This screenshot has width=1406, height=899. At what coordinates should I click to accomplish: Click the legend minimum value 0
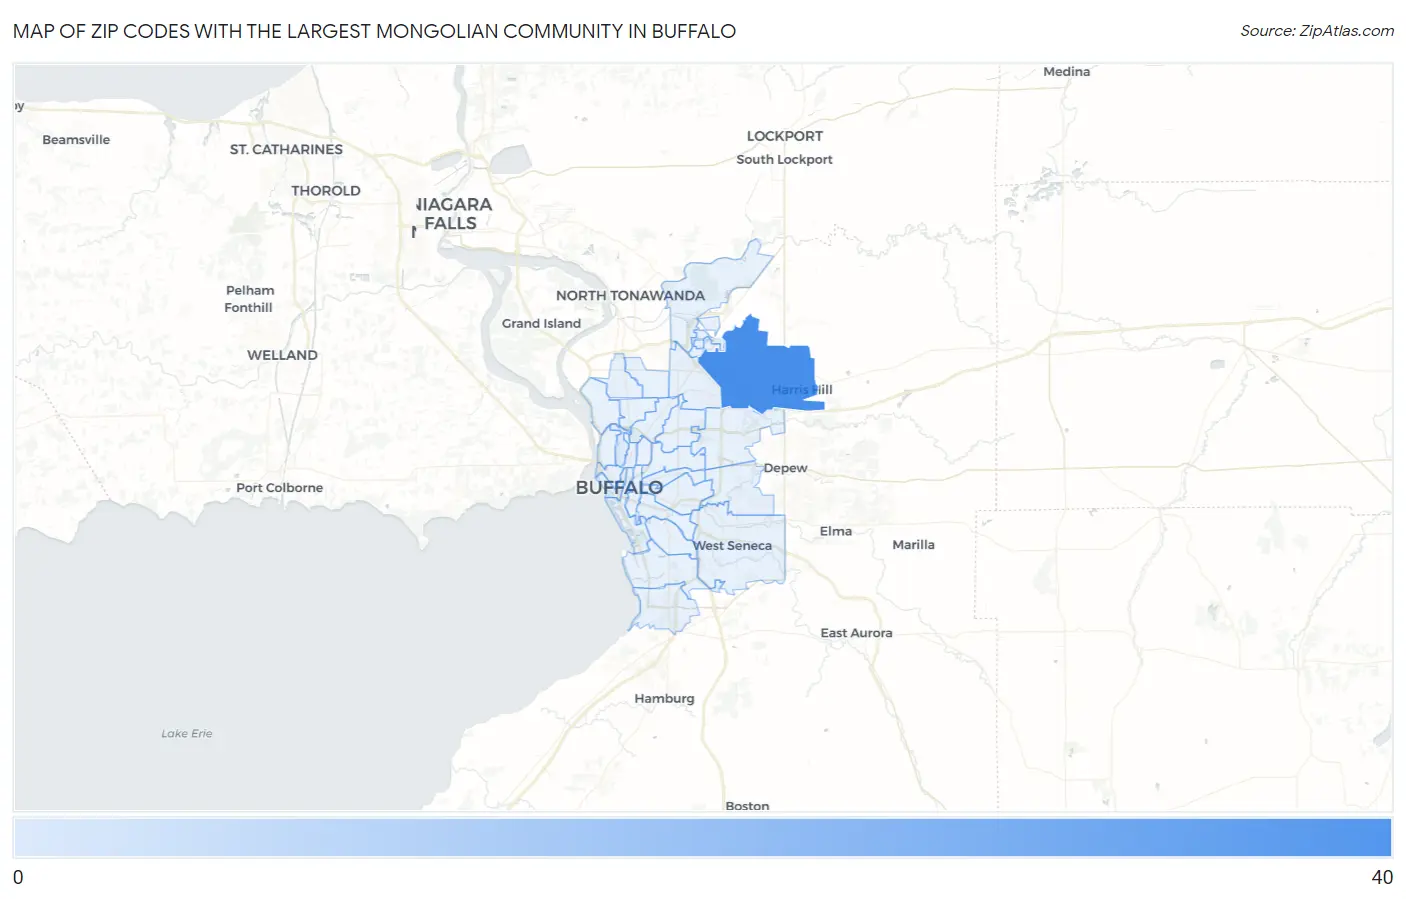pyautogui.click(x=18, y=877)
